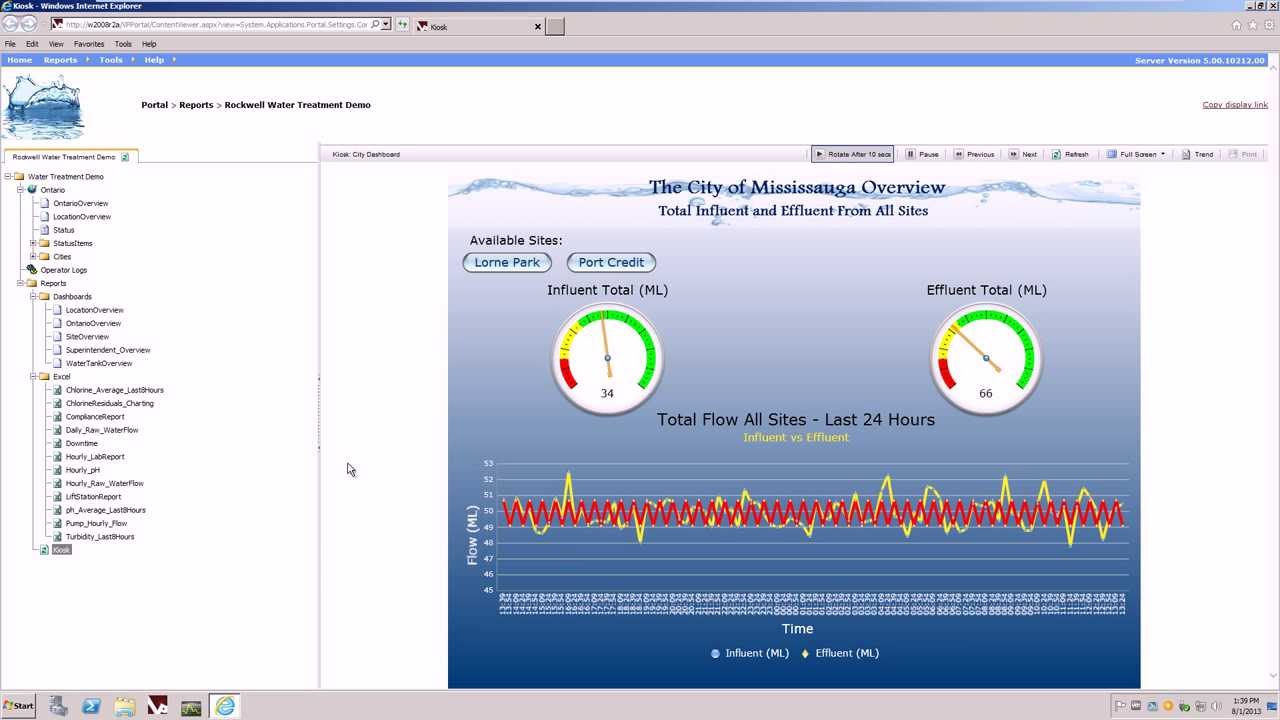This screenshot has width=1280, height=720.
Task: Toggle Influent (ML) legend entry
Action: [749, 653]
